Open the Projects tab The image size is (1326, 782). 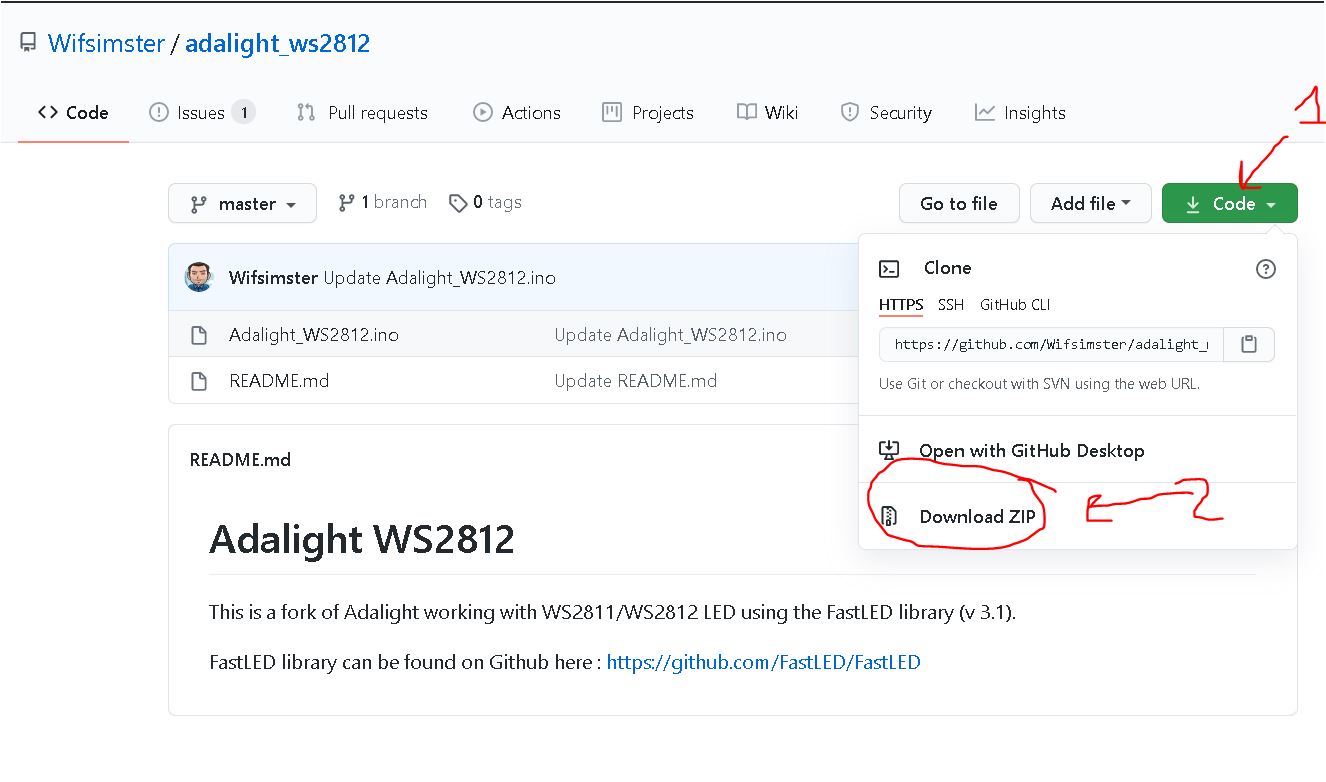pos(648,113)
